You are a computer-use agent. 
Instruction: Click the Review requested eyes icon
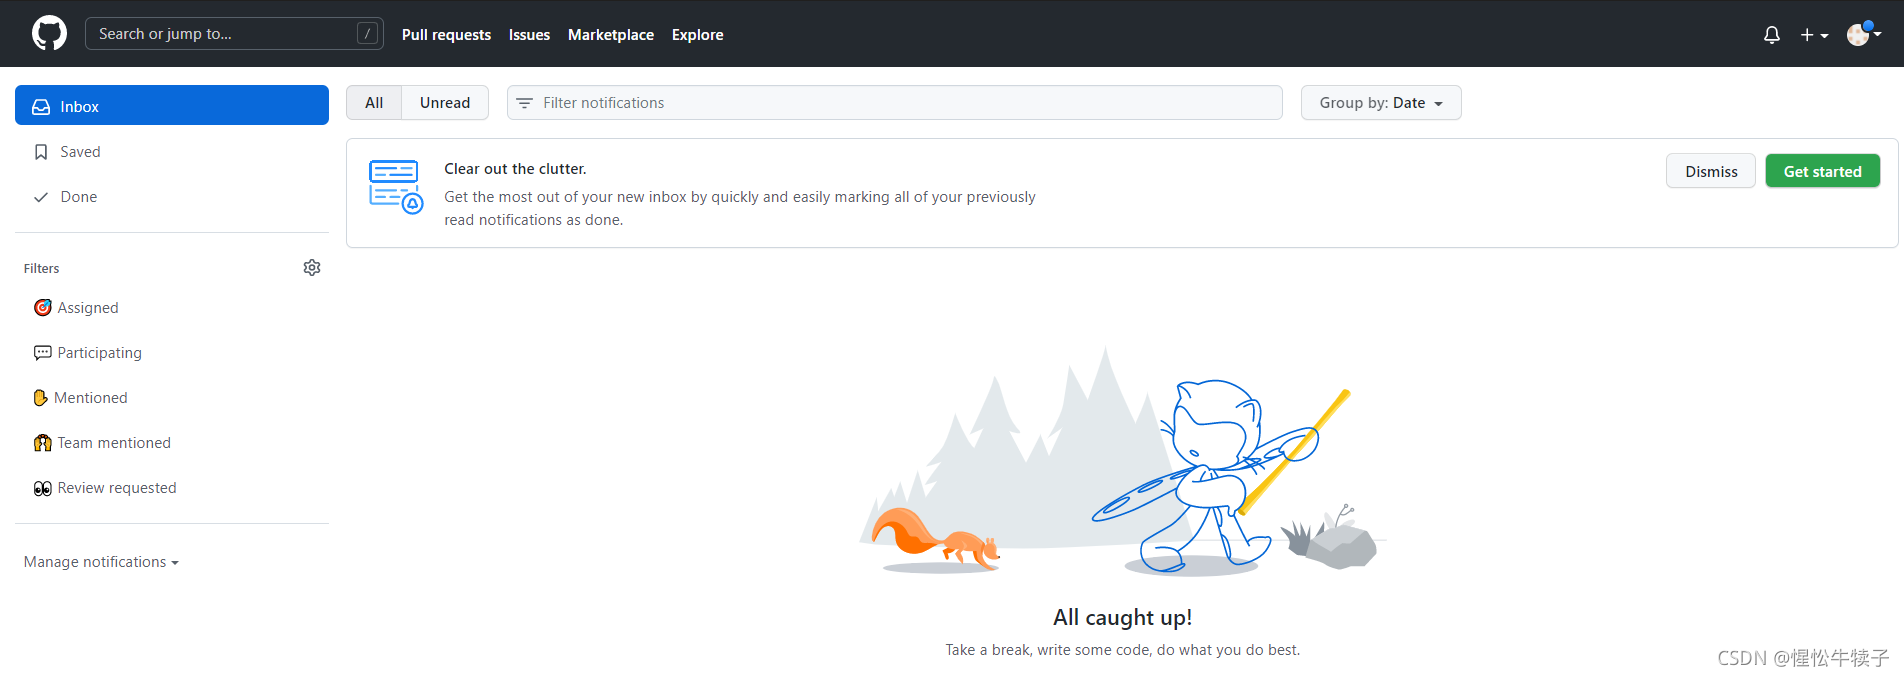[43, 488]
